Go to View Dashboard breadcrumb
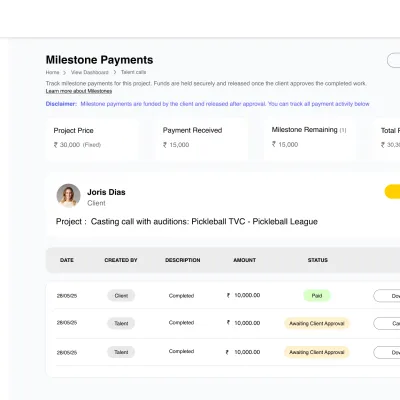Viewport: 400px width, 400px height. click(90, 72)
